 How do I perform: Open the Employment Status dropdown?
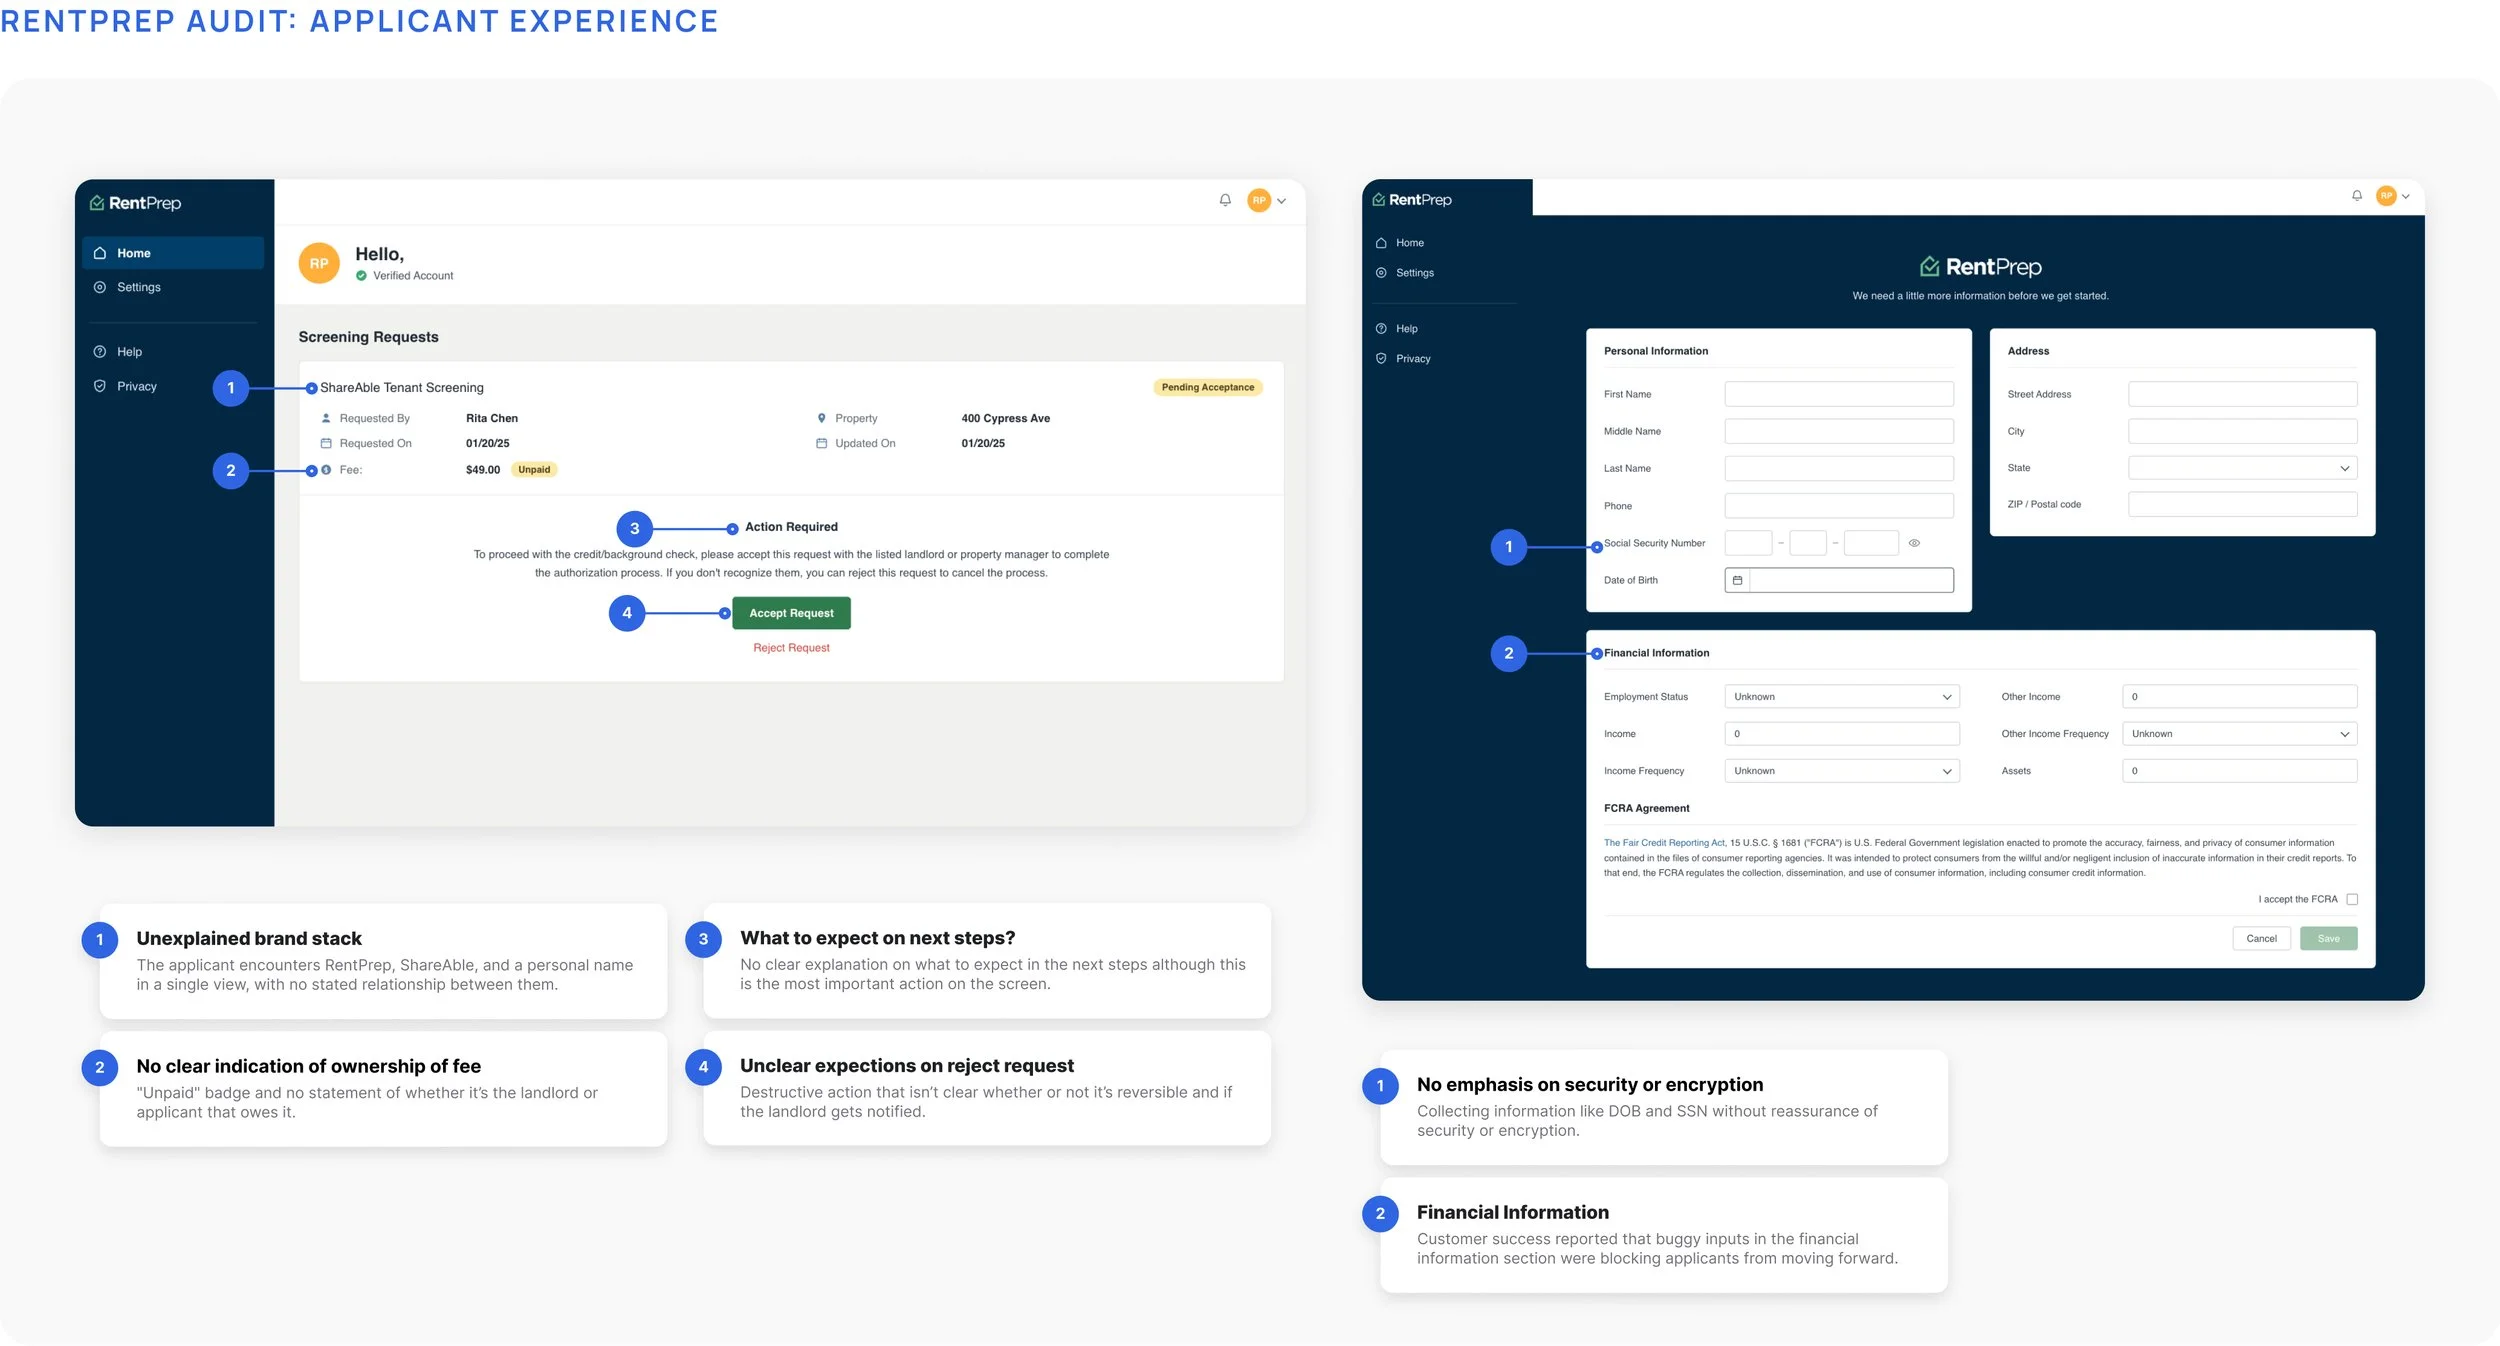click(1842, 697)
